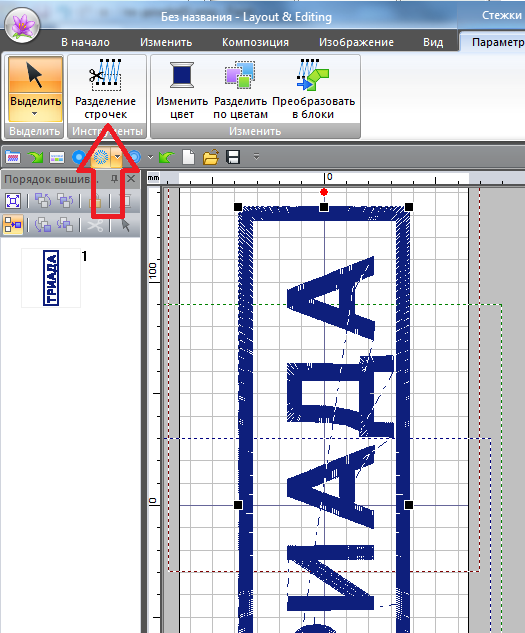Open the design database folder icon

click(x=13, y=157)
